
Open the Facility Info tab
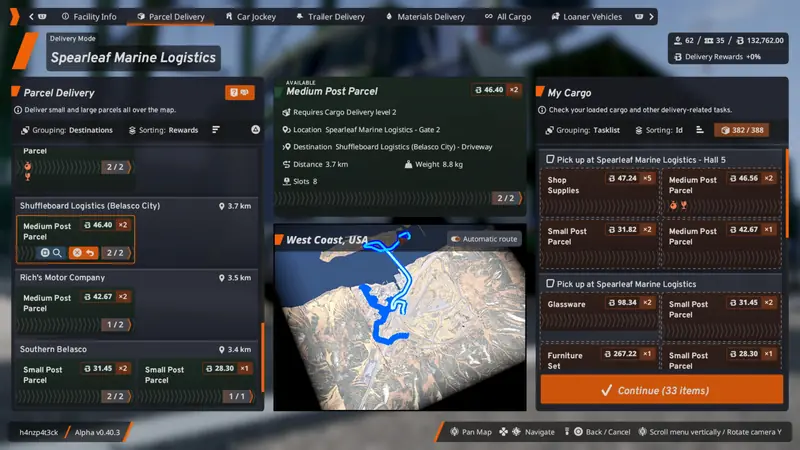coord(89,17)
